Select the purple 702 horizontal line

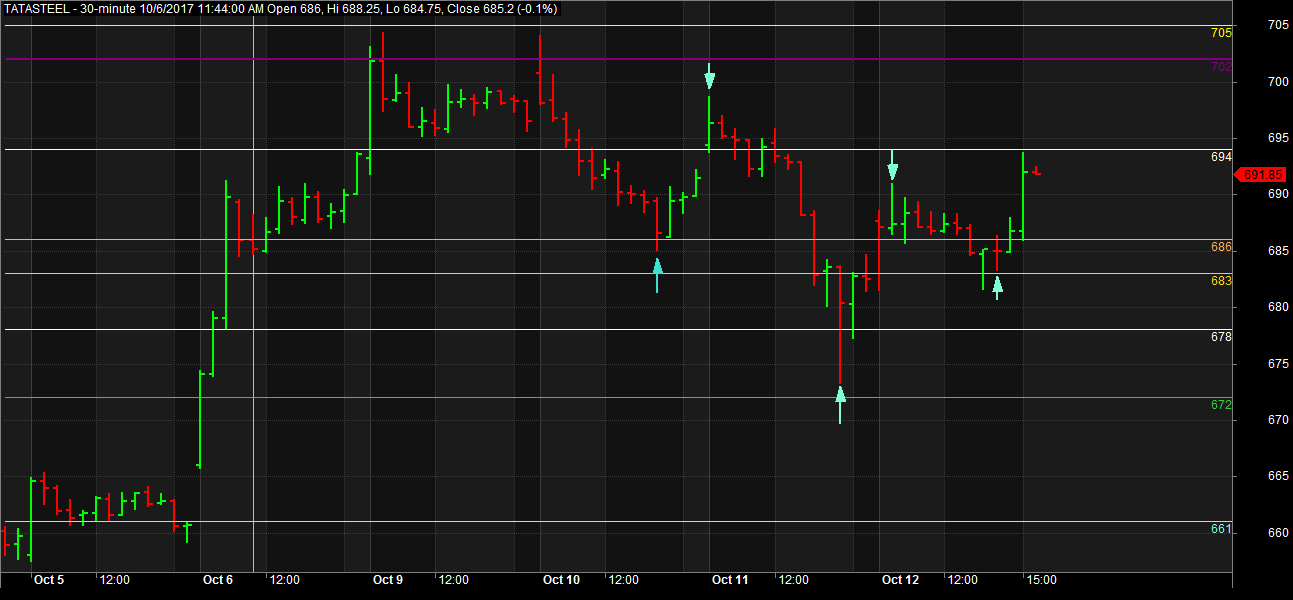pos(616,59)
